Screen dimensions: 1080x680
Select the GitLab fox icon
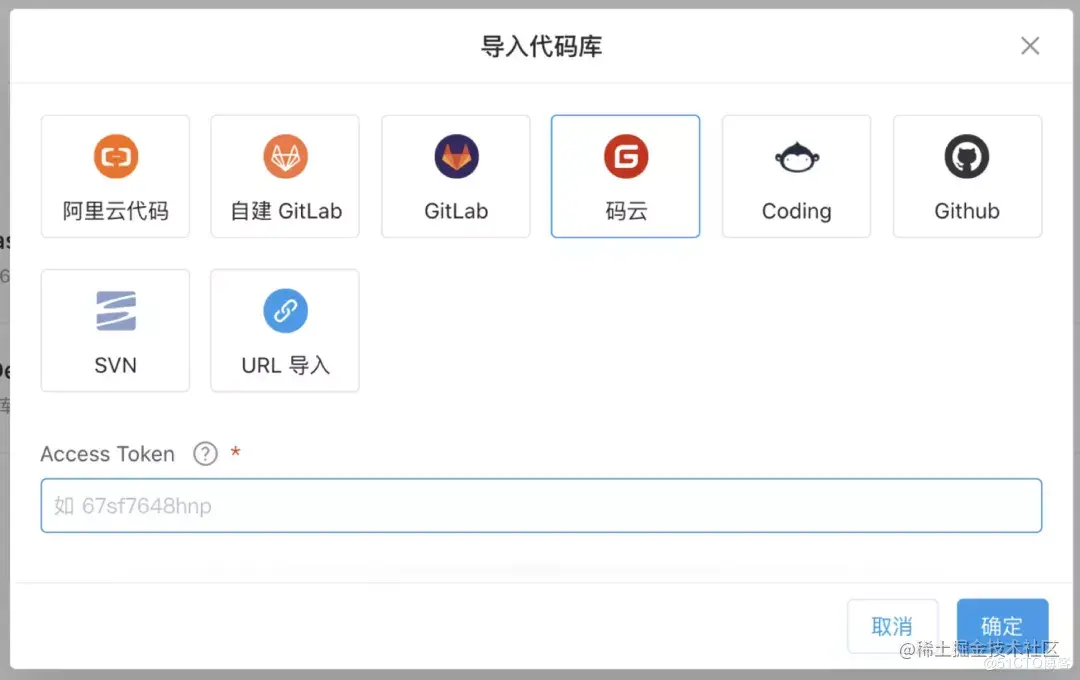click(455, 156)
